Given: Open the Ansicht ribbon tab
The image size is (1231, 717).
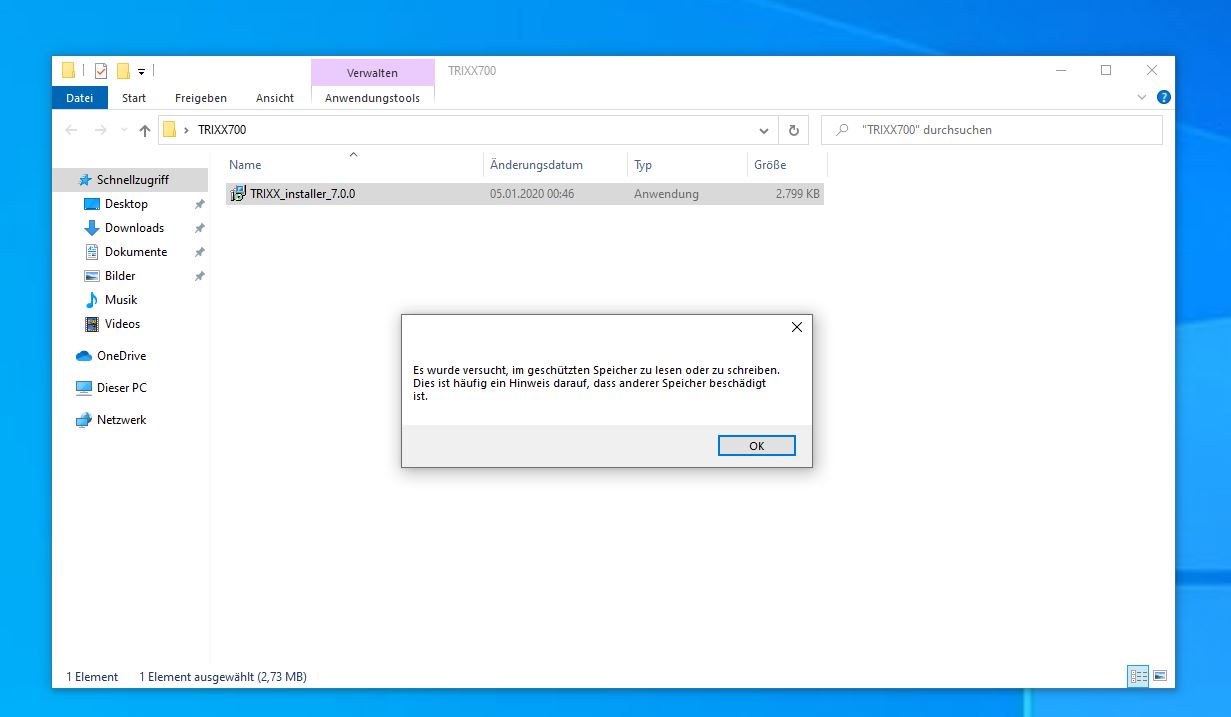Looking at the screenshot, I should pyautogui.click(x=275, y=98).
